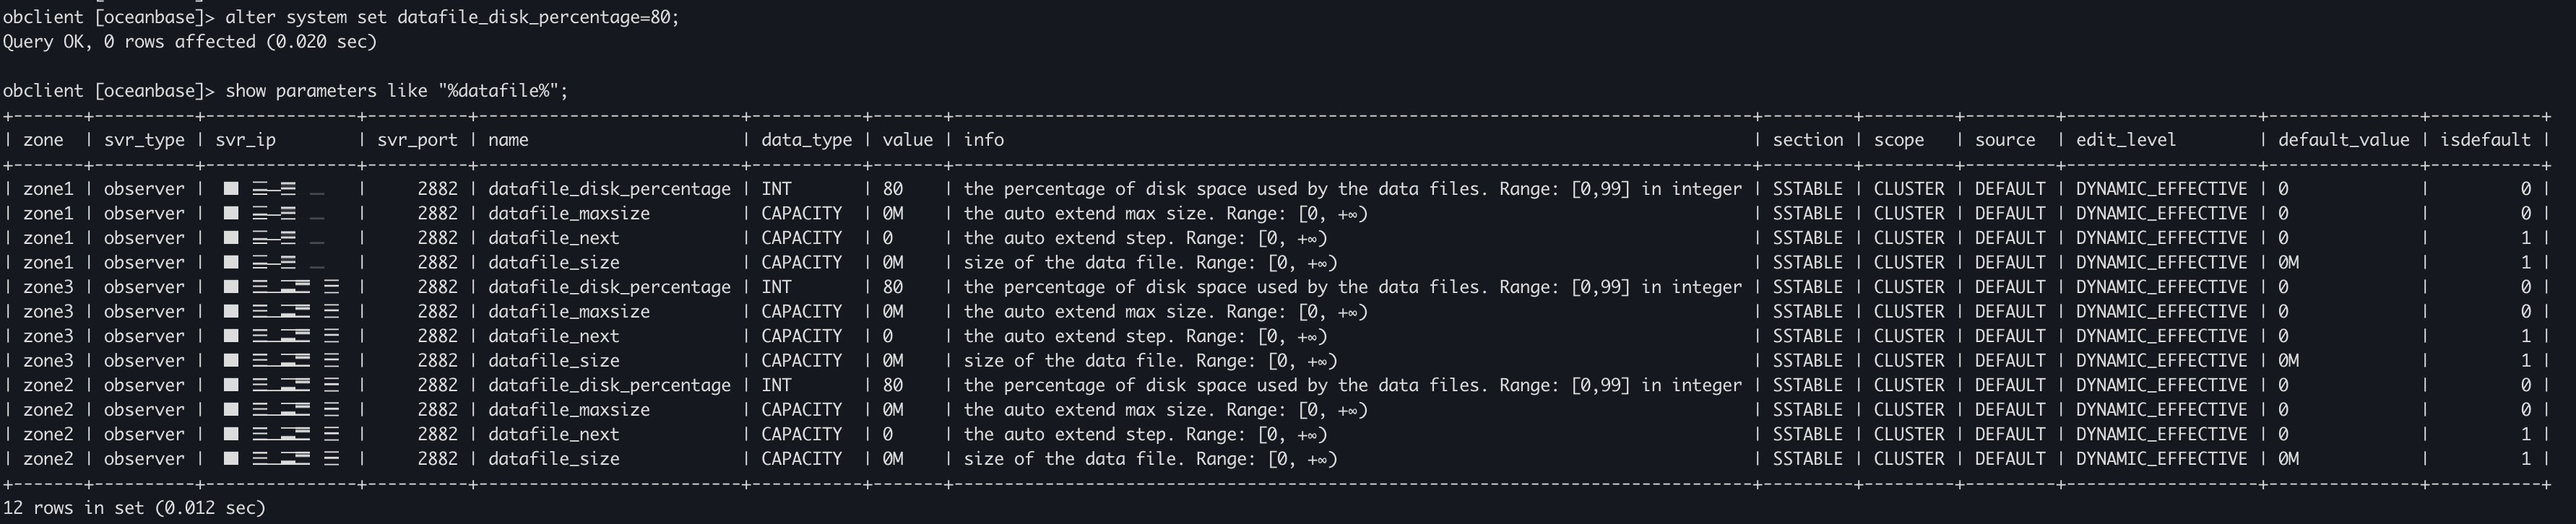The height and width of the screenshot is (524, 2576).
Task: Click the 'zone' column header
Action: [x=43, y=140]
